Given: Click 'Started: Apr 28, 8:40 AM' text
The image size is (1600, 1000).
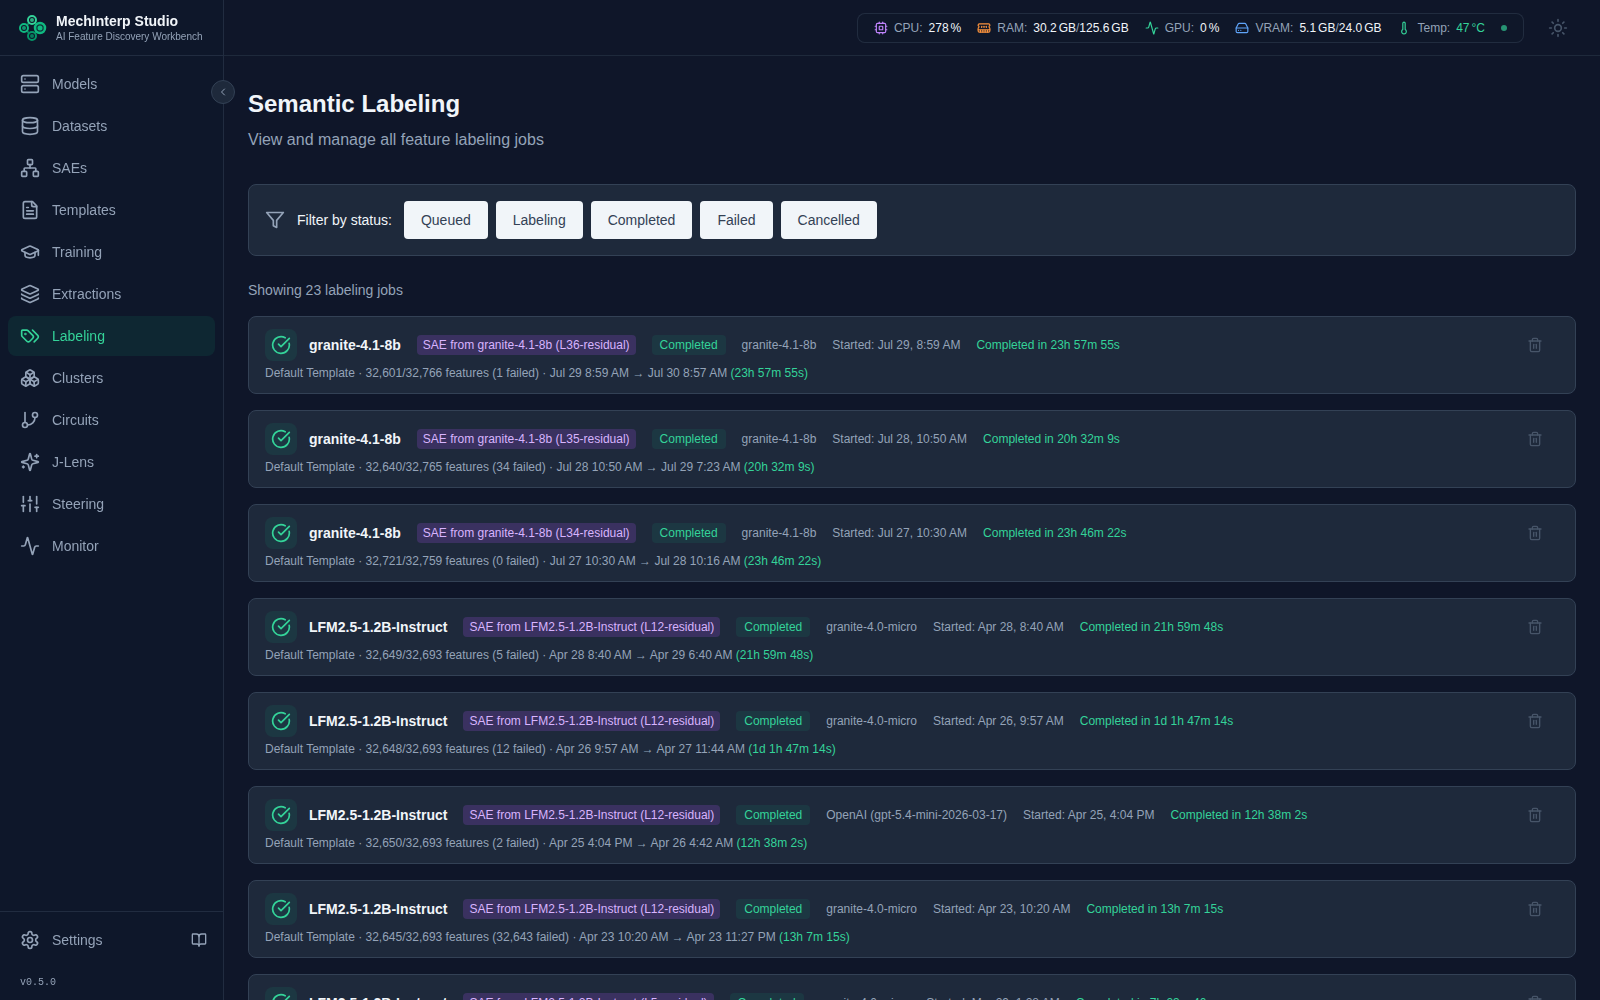Looking at the screenshot, I should point(998,627).
